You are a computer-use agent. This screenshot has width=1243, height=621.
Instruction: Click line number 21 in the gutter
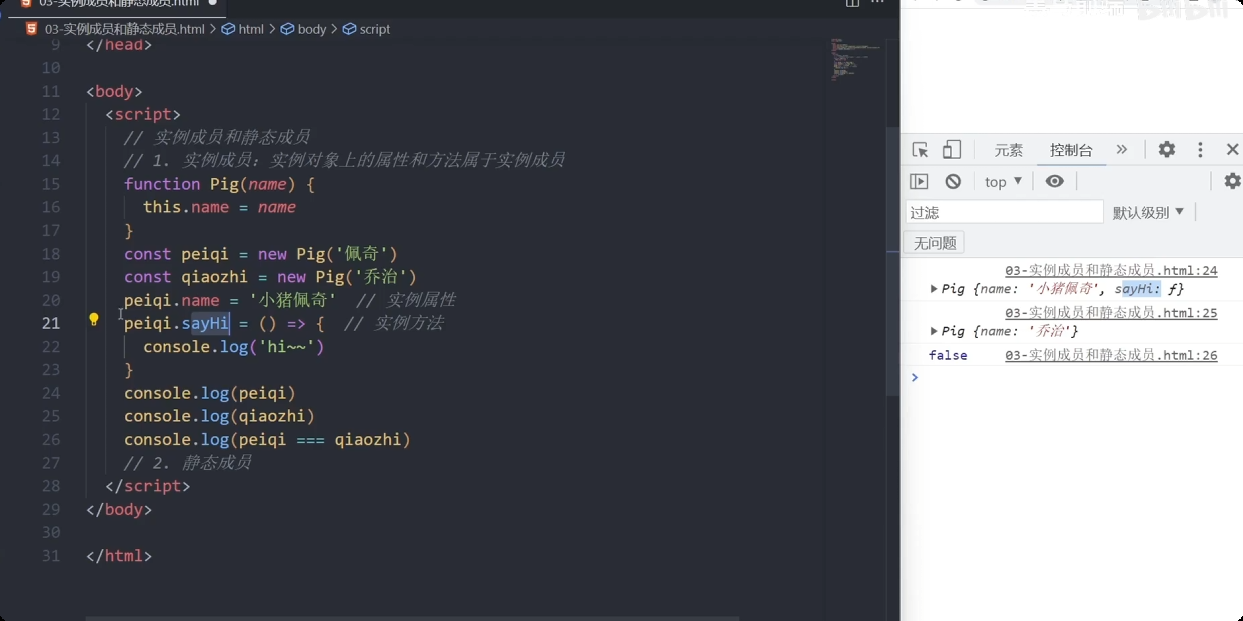coord(50,323)
